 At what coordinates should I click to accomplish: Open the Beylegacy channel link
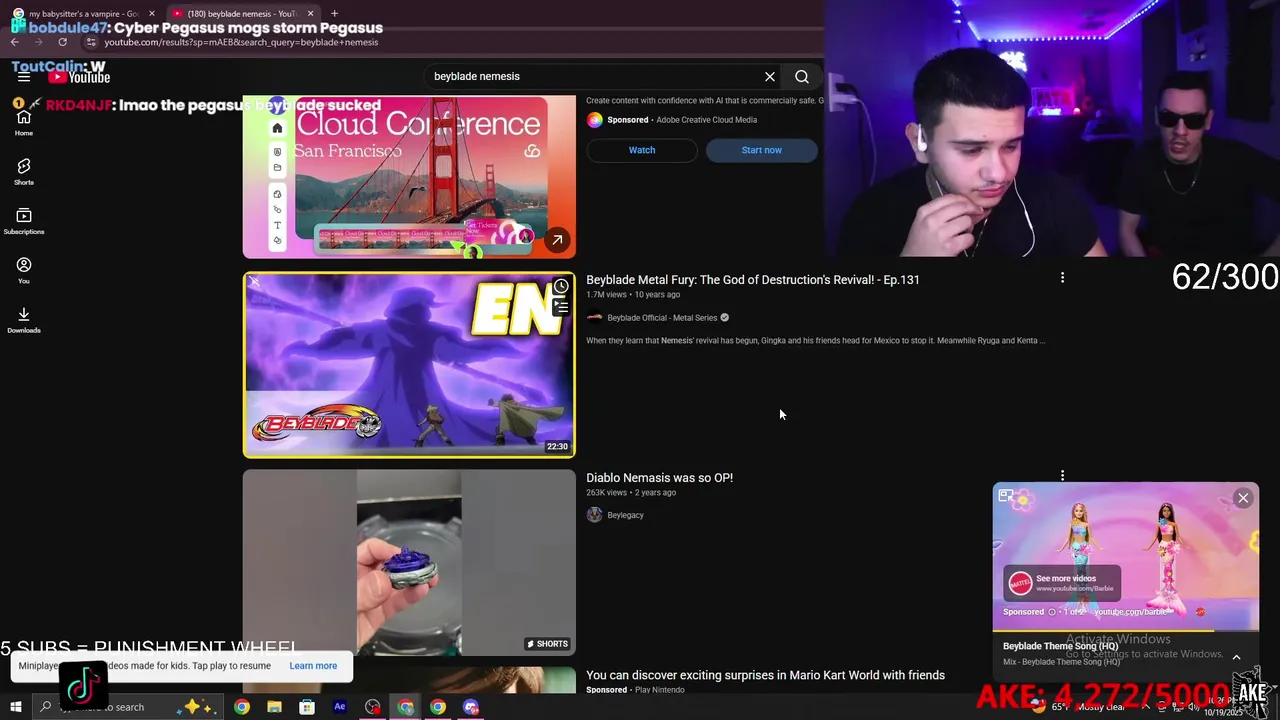(x=625, y=515)
